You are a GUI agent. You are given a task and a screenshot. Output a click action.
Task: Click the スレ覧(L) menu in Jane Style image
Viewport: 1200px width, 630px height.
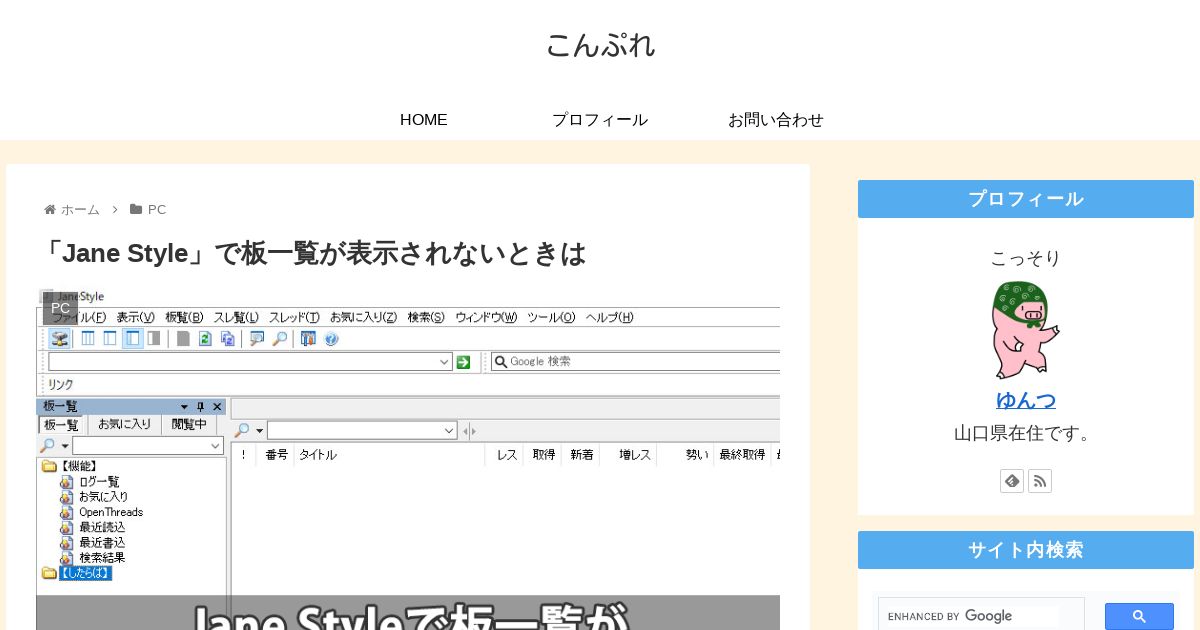click(x=236, y=317)
